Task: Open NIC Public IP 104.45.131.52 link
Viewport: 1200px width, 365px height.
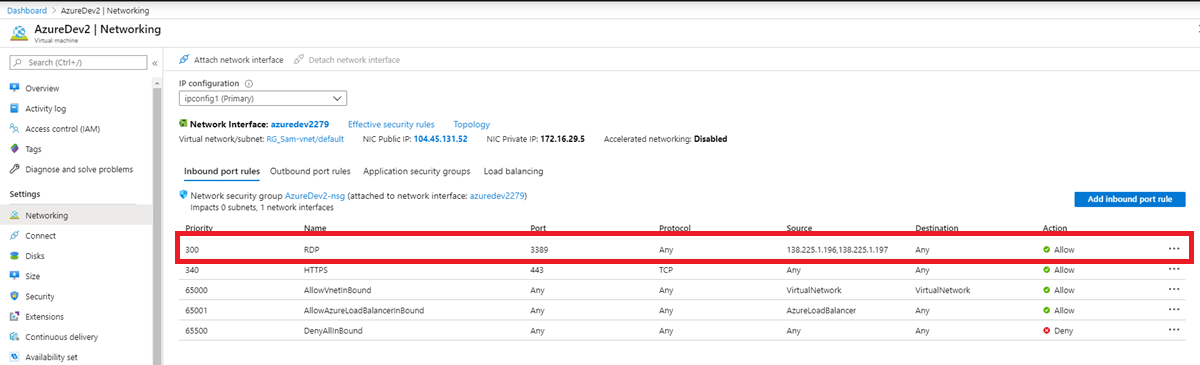Action: point(441,139)
